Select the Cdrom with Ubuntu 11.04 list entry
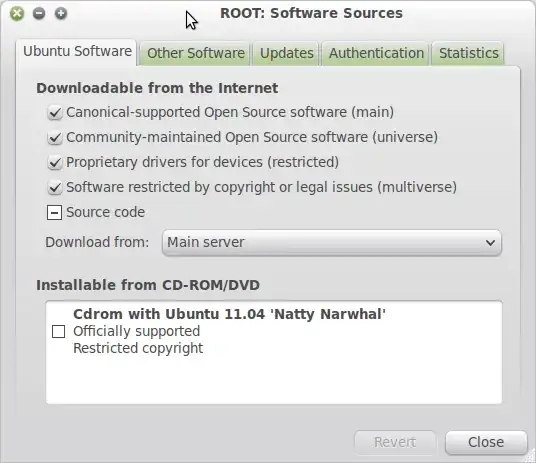This screenshot has height=463, width=536. [x=274, y=331]
